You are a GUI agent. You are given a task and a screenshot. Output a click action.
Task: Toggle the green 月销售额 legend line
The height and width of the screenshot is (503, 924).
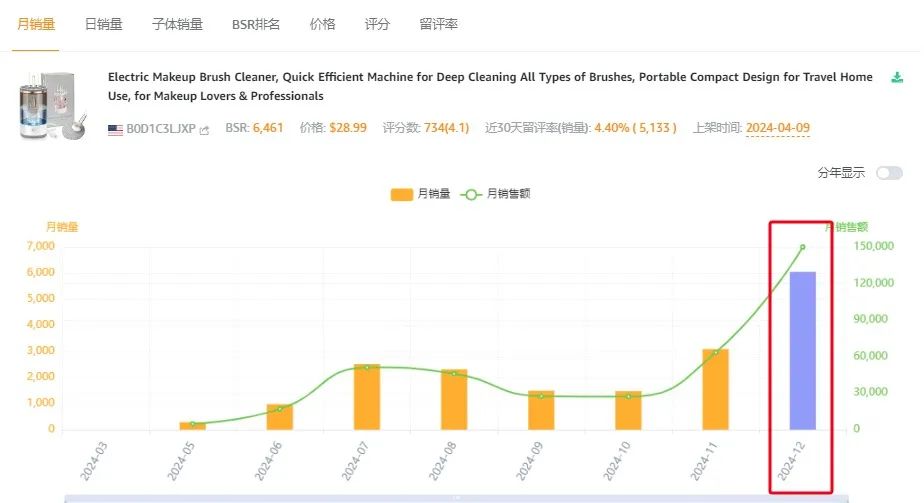pos(496,194)
